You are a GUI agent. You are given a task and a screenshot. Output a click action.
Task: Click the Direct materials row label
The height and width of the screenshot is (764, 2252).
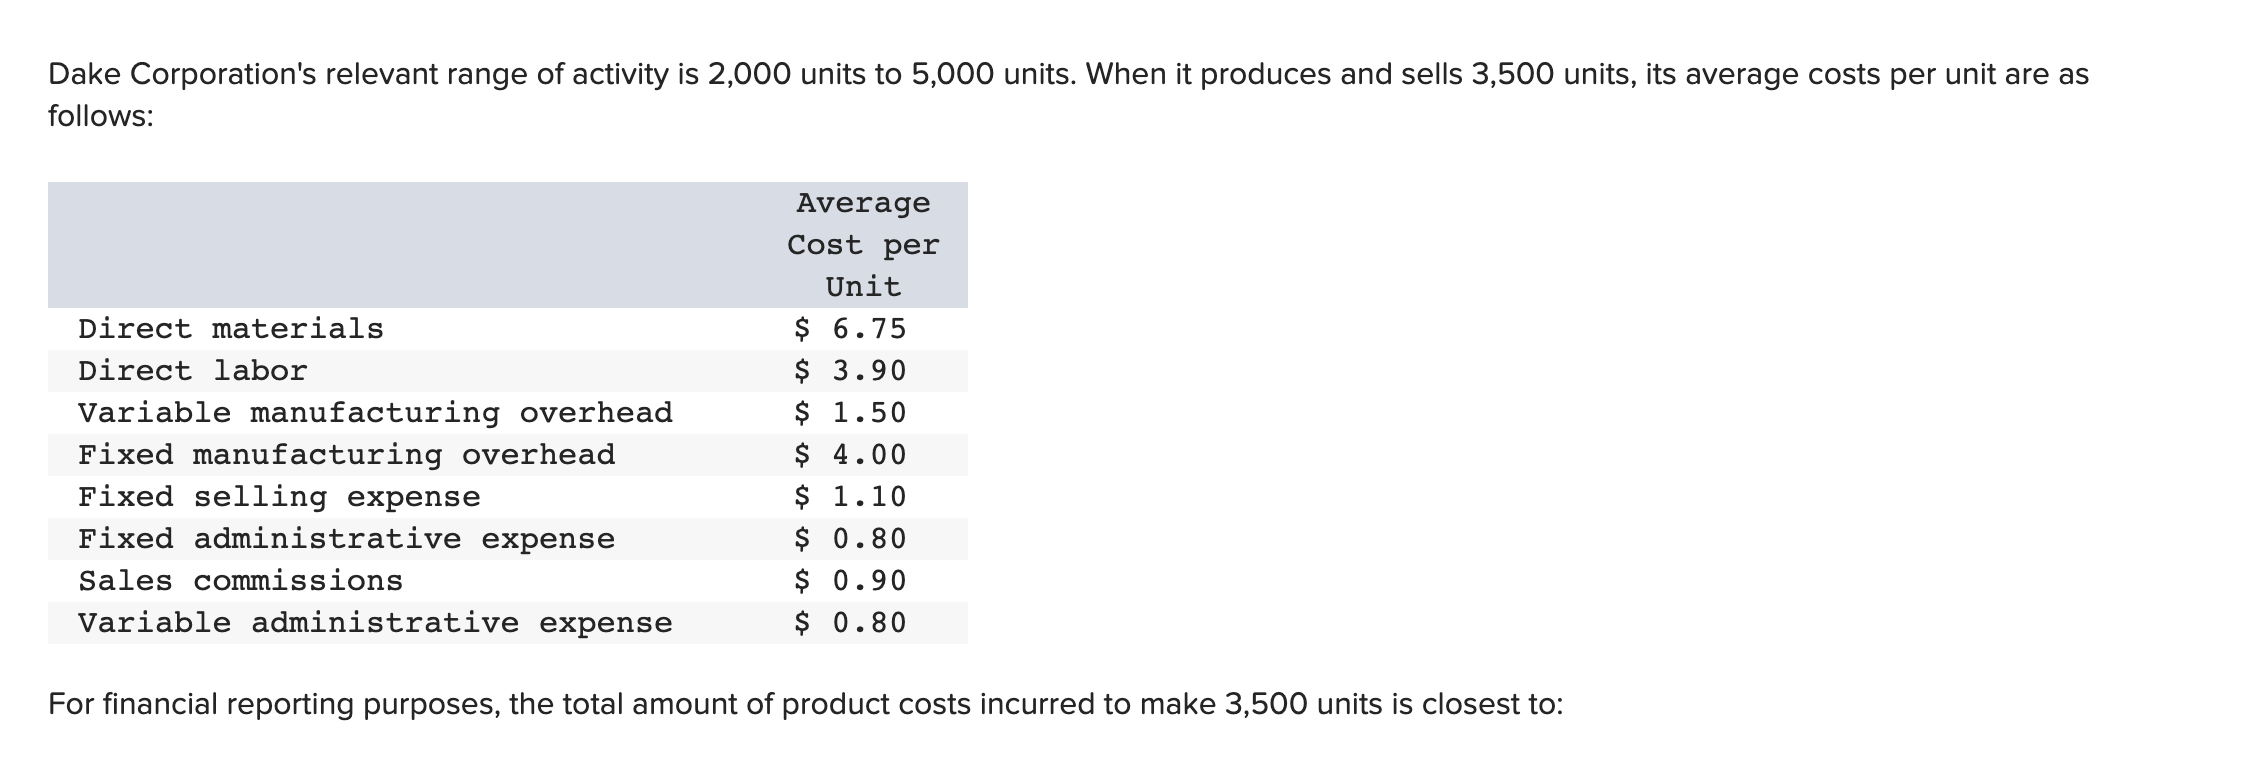pyautogui.click(x=231, y=329)
